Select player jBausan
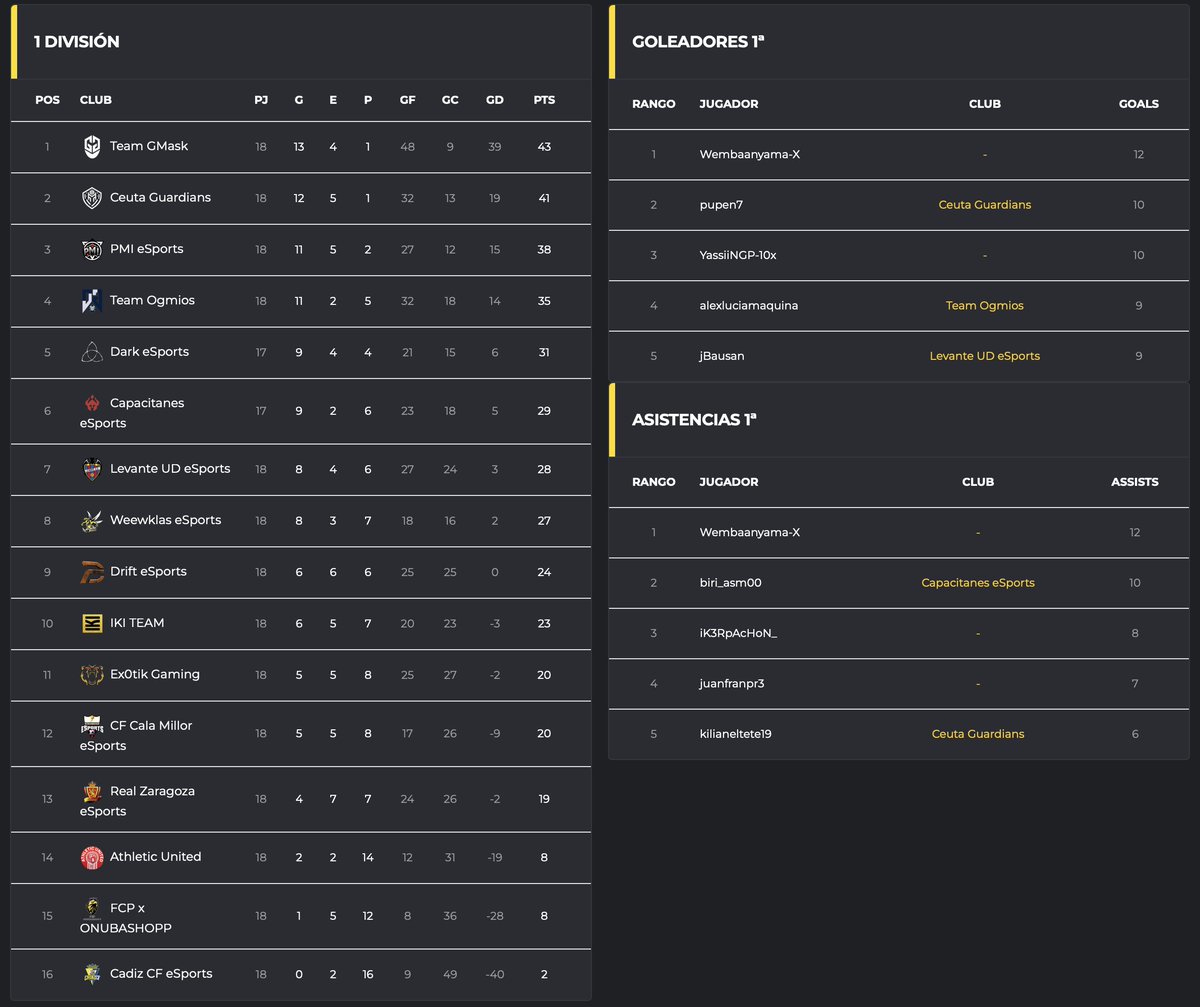Screen dimensions: 1200x1007 (x=722, y=356)
